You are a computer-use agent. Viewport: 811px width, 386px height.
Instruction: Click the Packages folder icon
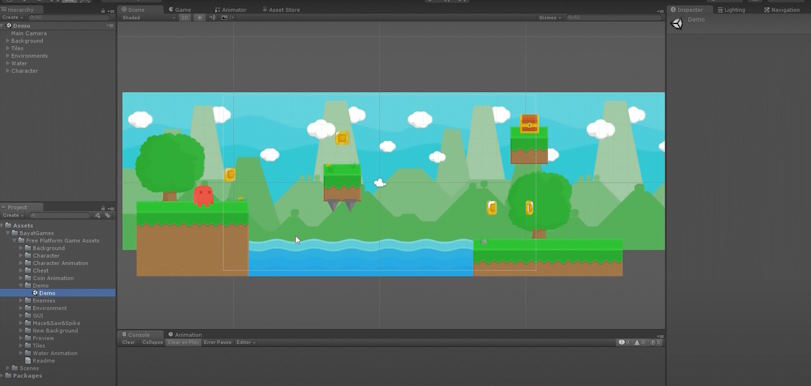[x=8, y=376]
